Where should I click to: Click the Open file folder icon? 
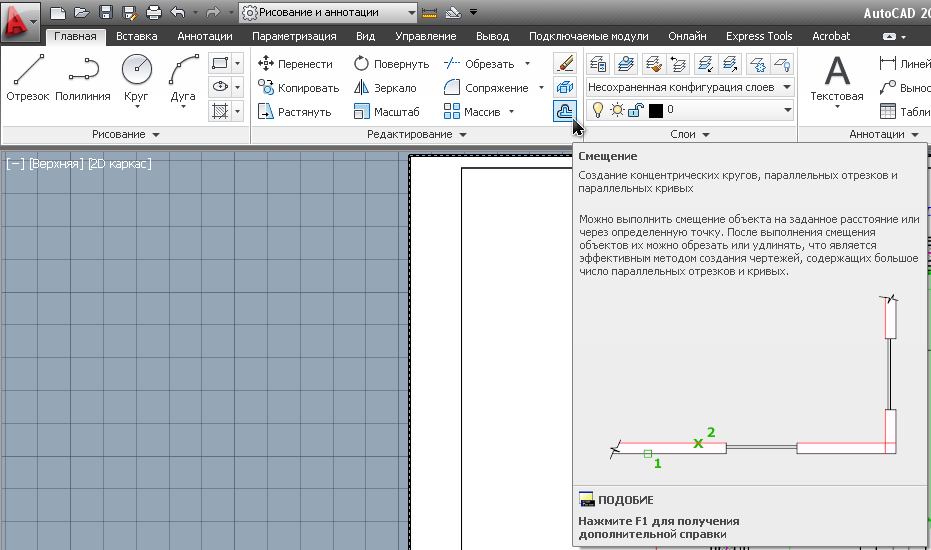pos(81,12)
